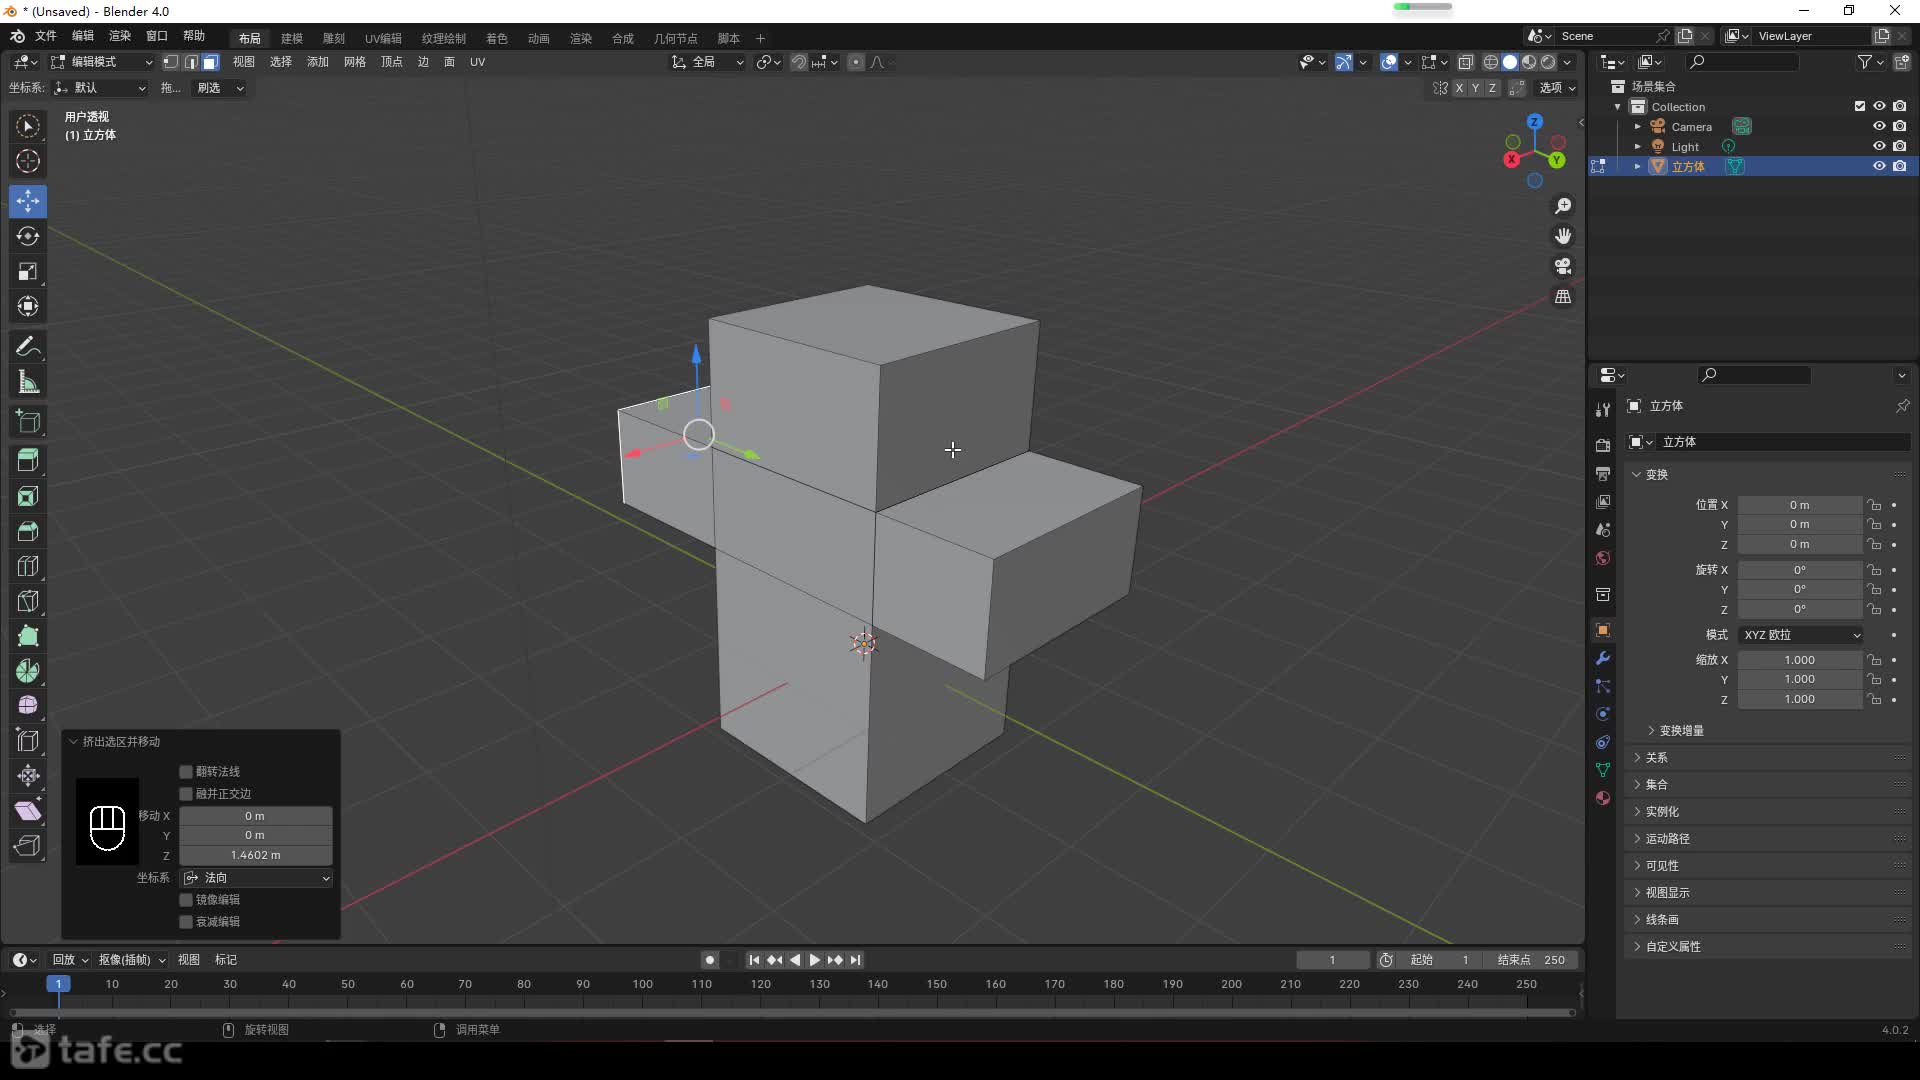Switch to vertex select mode
Screen dimensions: 1920x1080
(x=171, y=62)
